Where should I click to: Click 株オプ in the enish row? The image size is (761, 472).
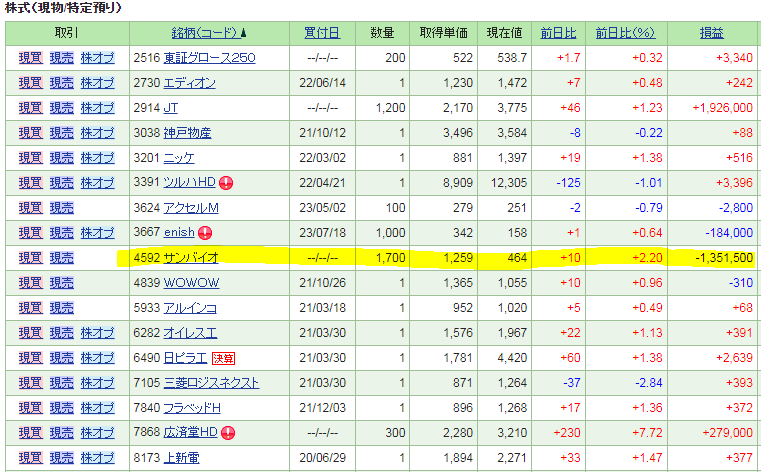pyautogui.click(x=98, y=233)
